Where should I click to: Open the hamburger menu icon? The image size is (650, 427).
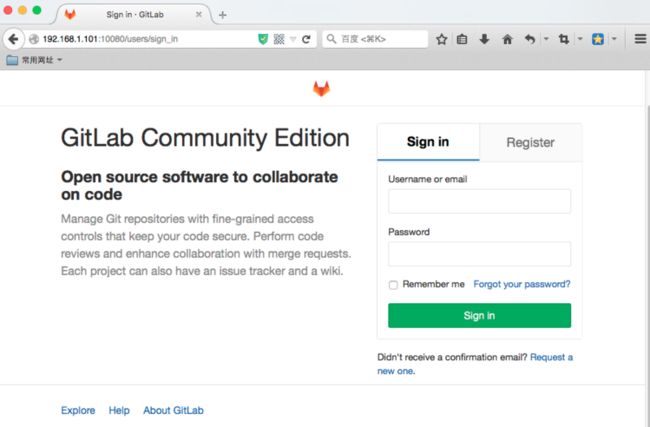tap(640, 39)
